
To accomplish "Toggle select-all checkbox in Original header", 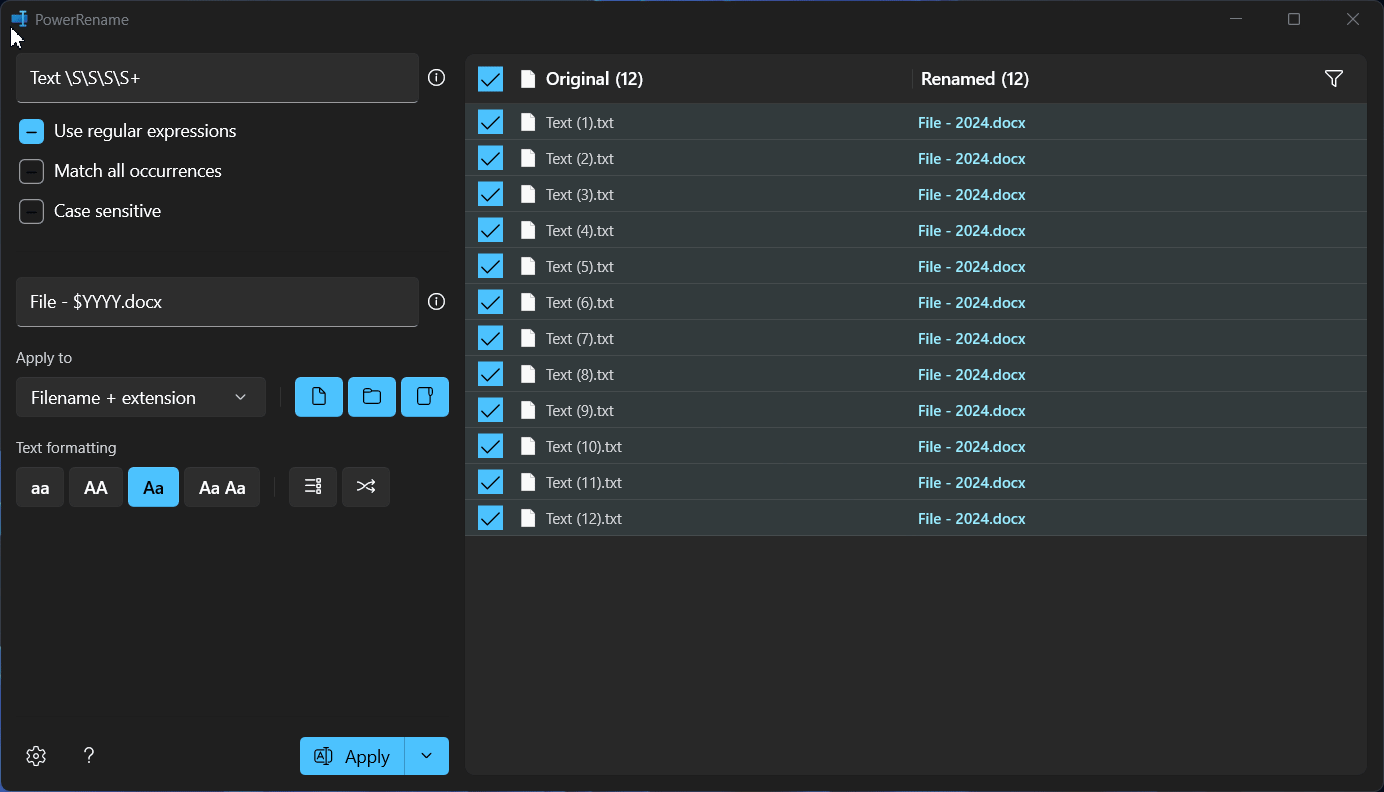I will coord(490,79).
